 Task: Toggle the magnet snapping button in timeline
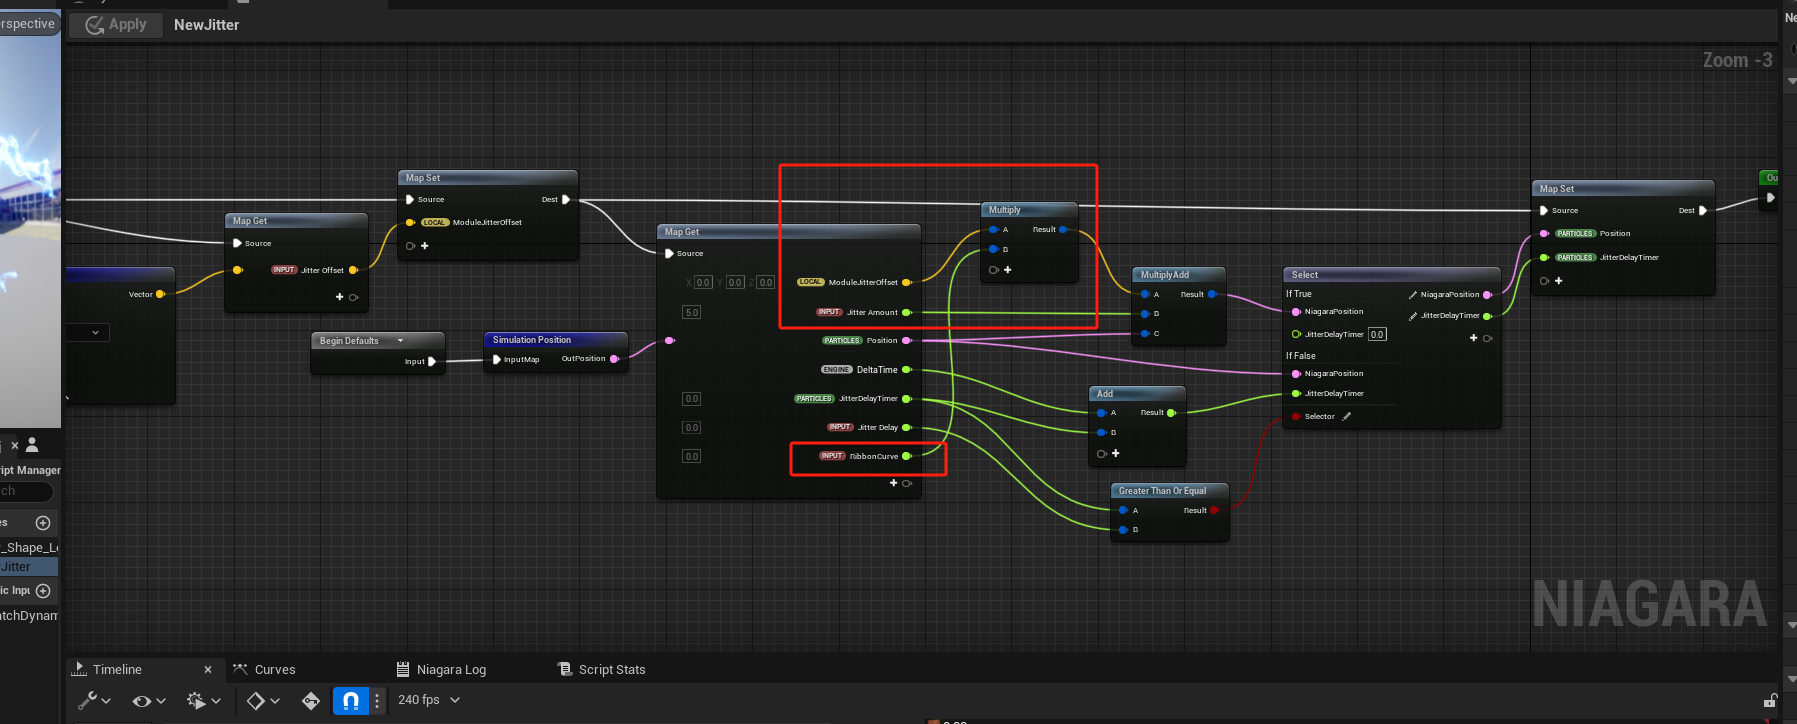pos(350,701)
